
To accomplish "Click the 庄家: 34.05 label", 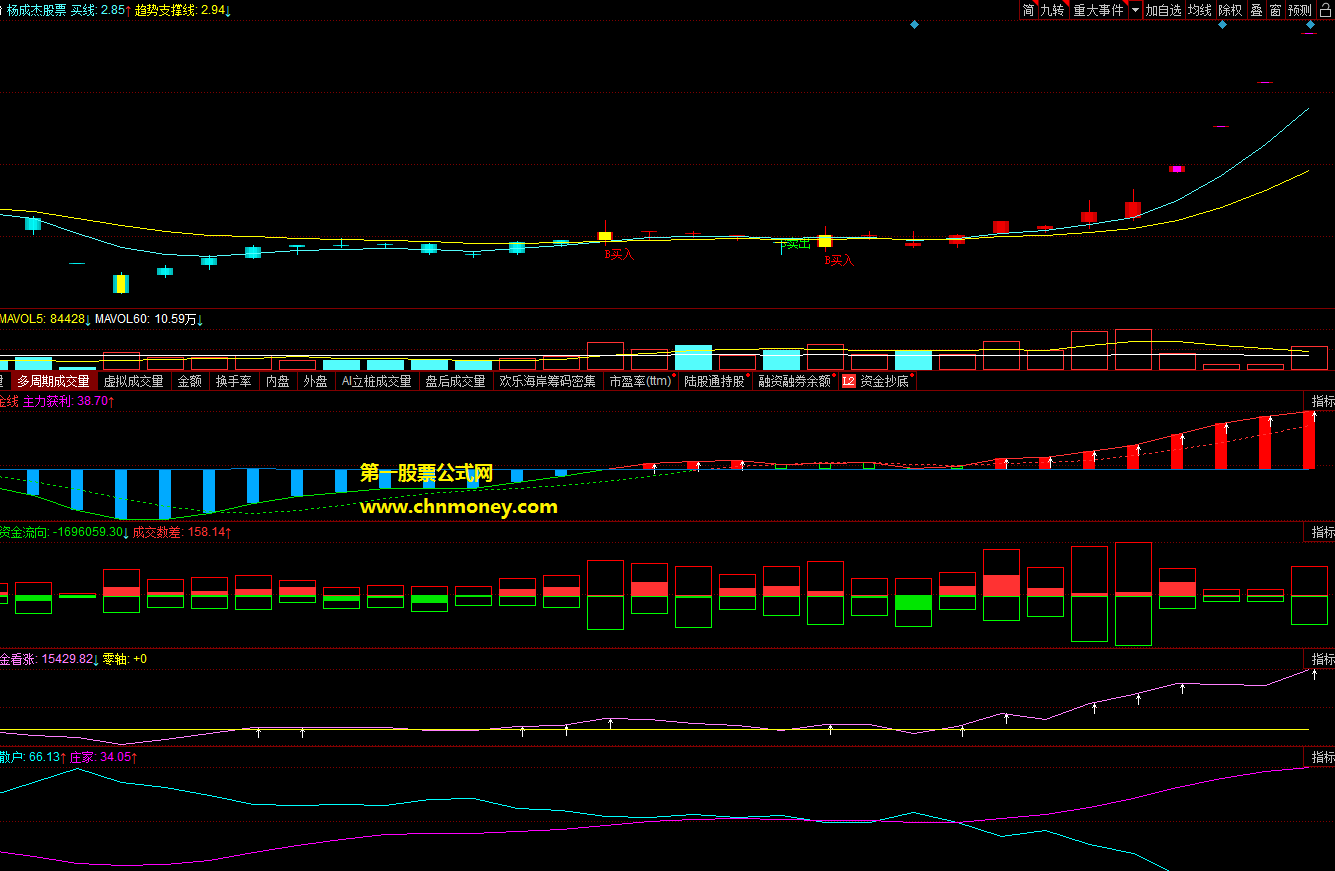I will tap(102, 757).
